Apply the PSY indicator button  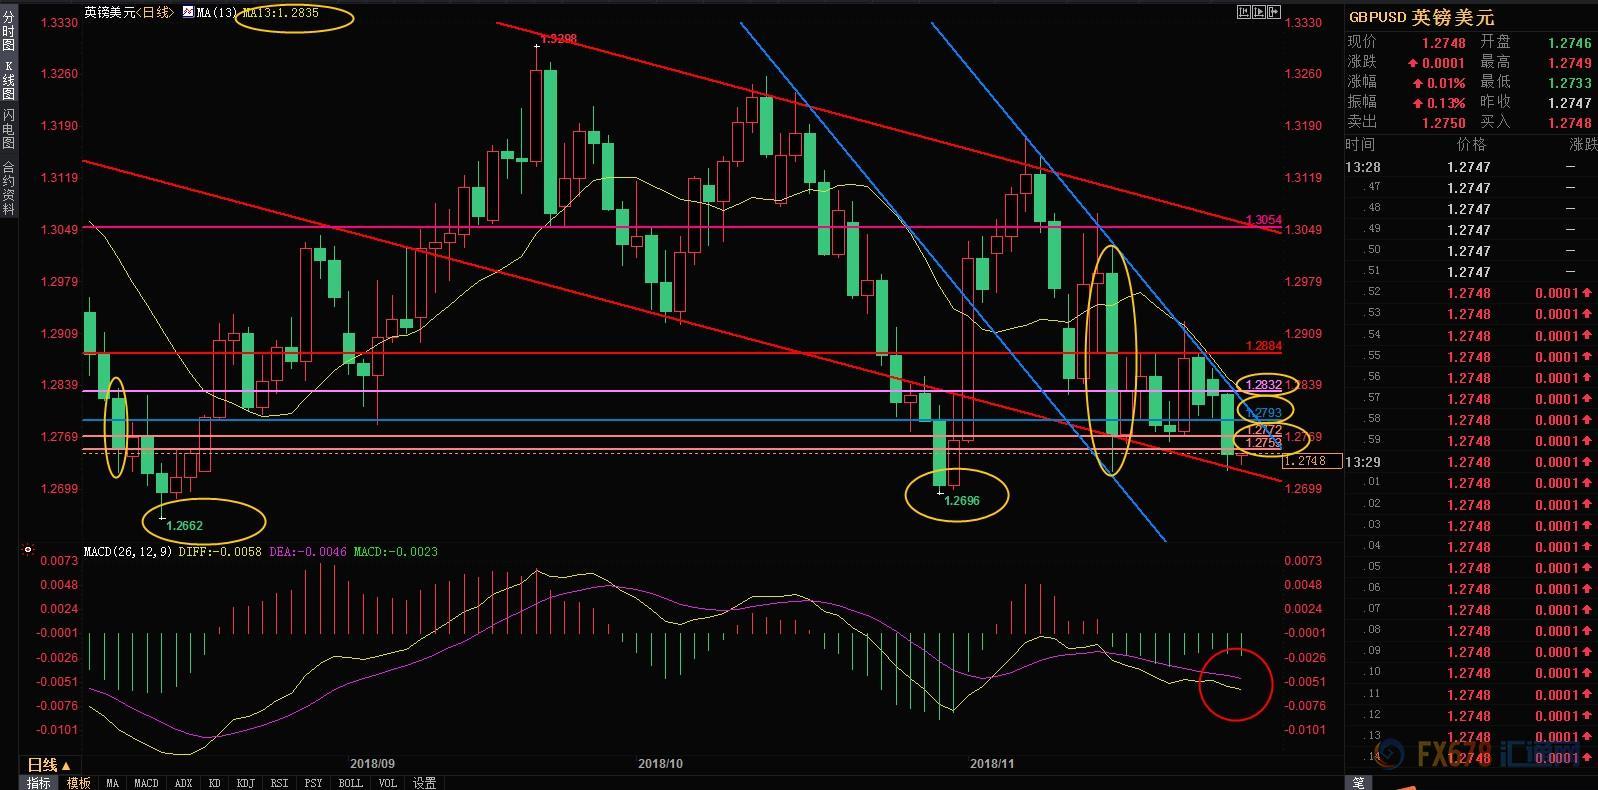tap(313, 783)
